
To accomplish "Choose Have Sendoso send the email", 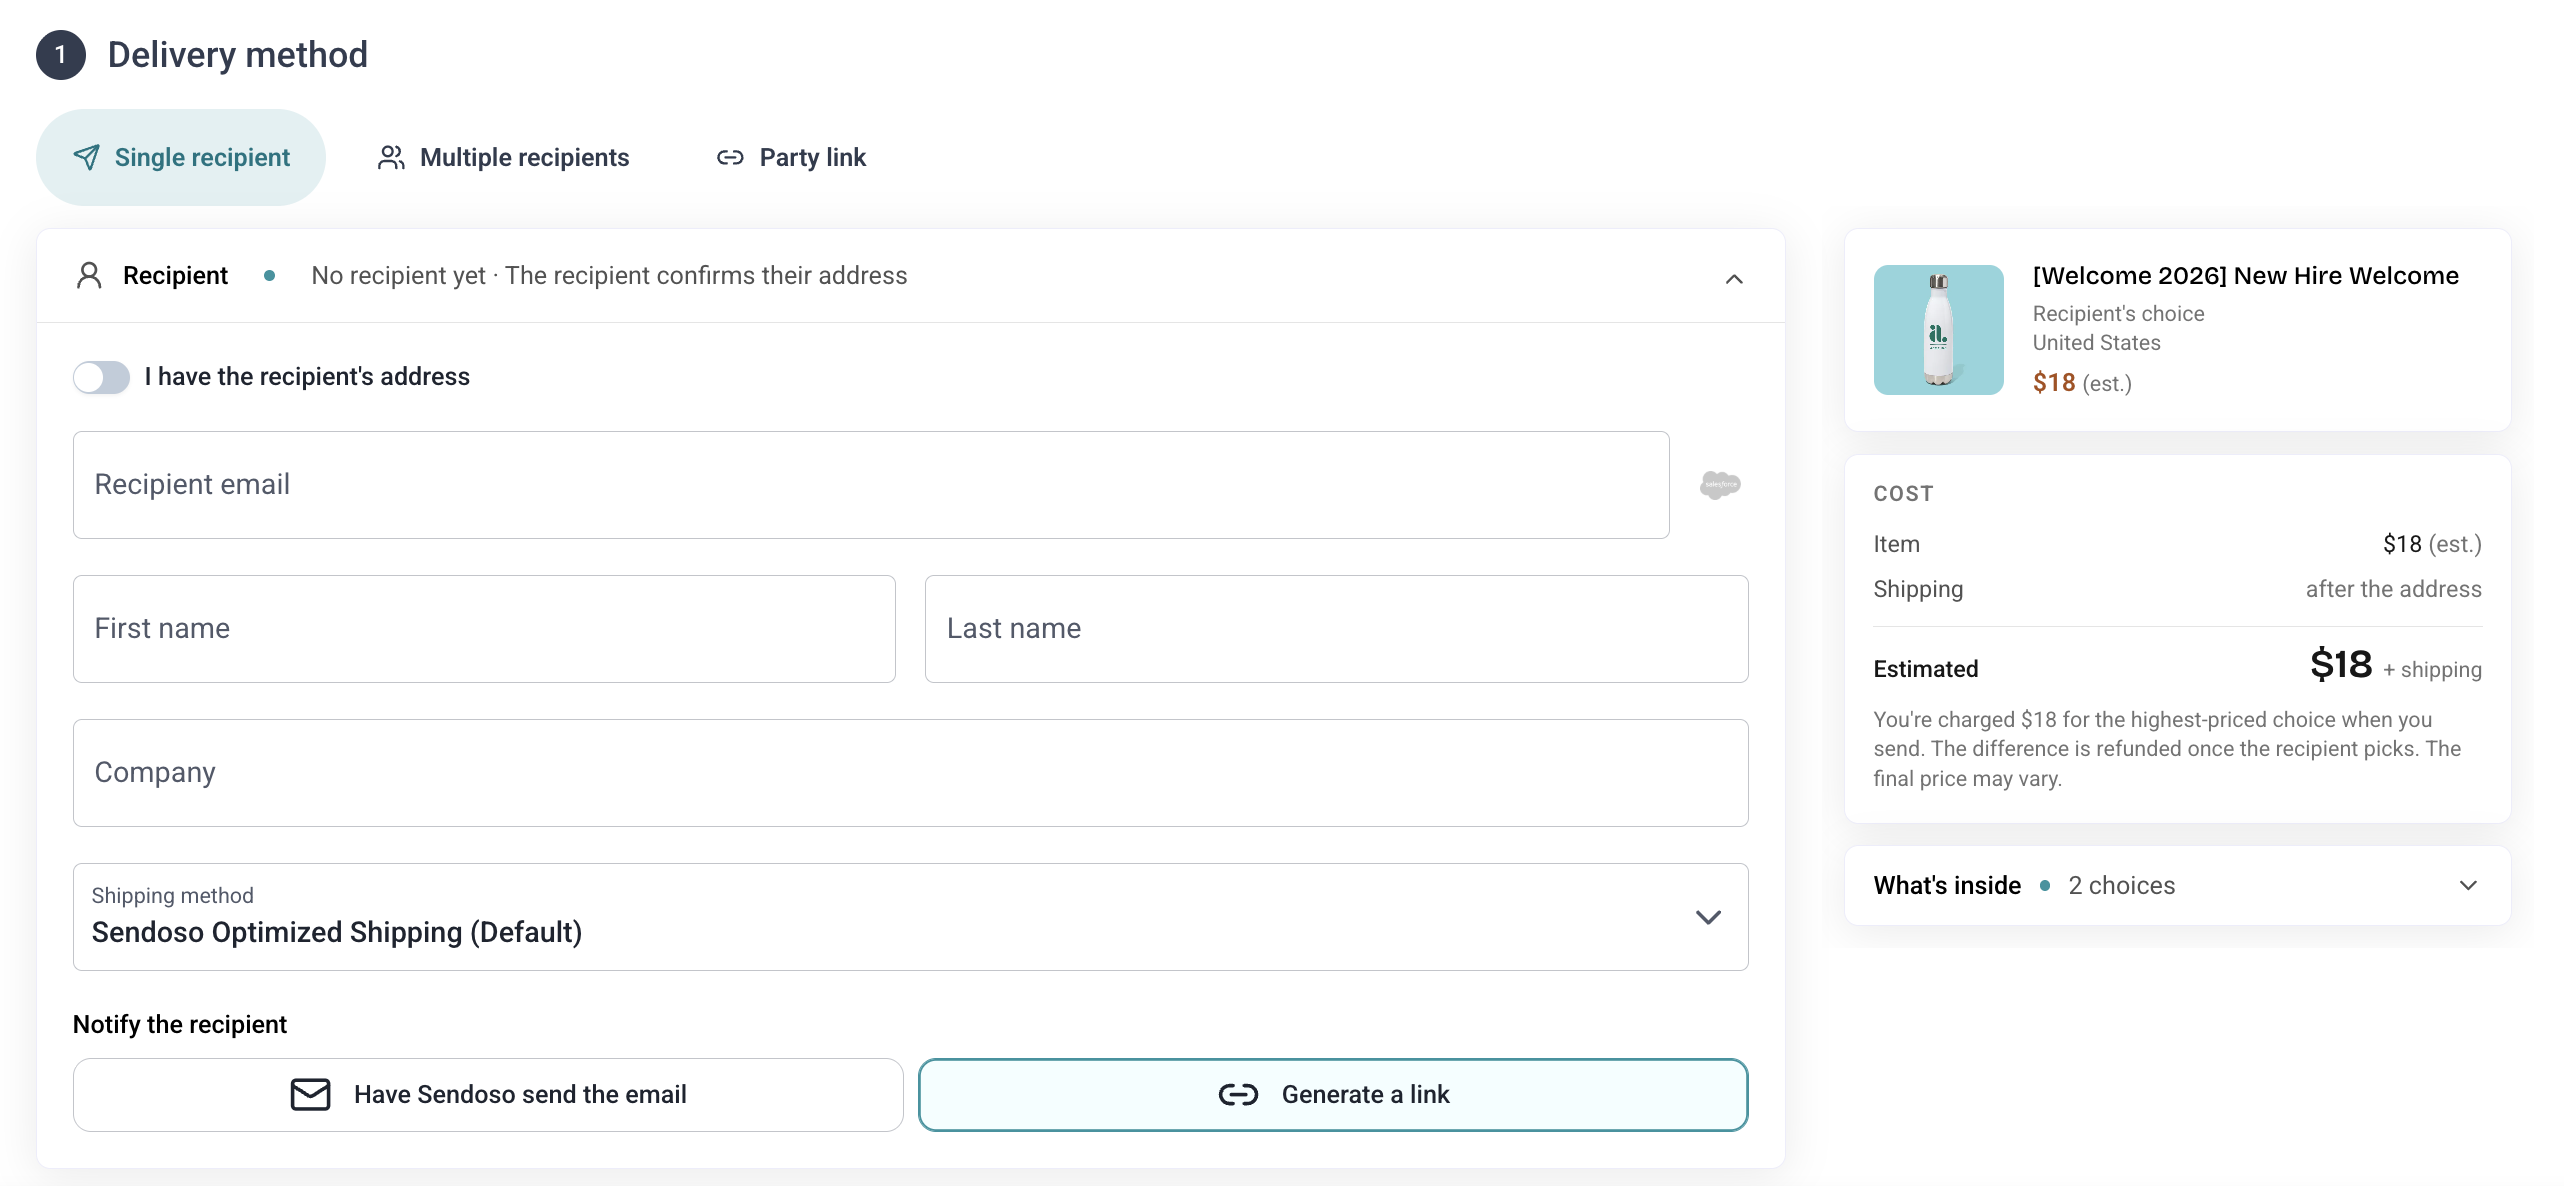I will [488, 1094].
